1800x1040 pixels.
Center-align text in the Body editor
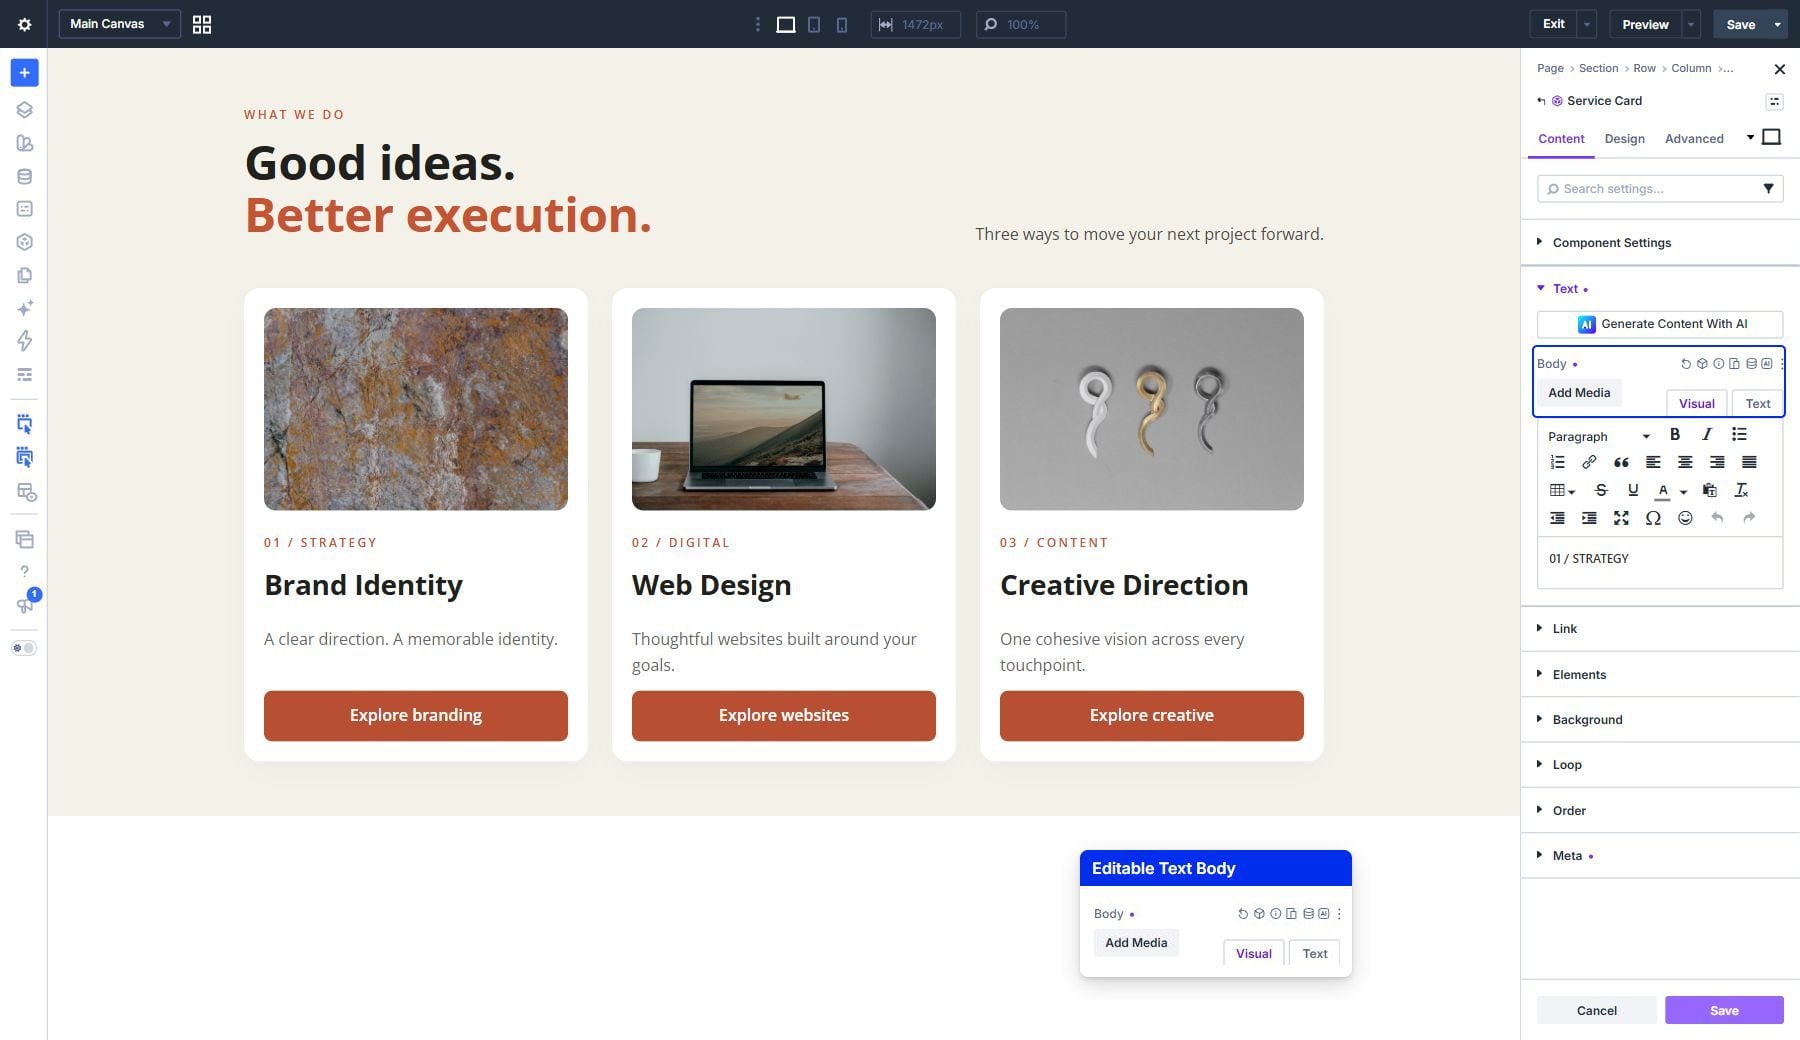coord(1685,462)
